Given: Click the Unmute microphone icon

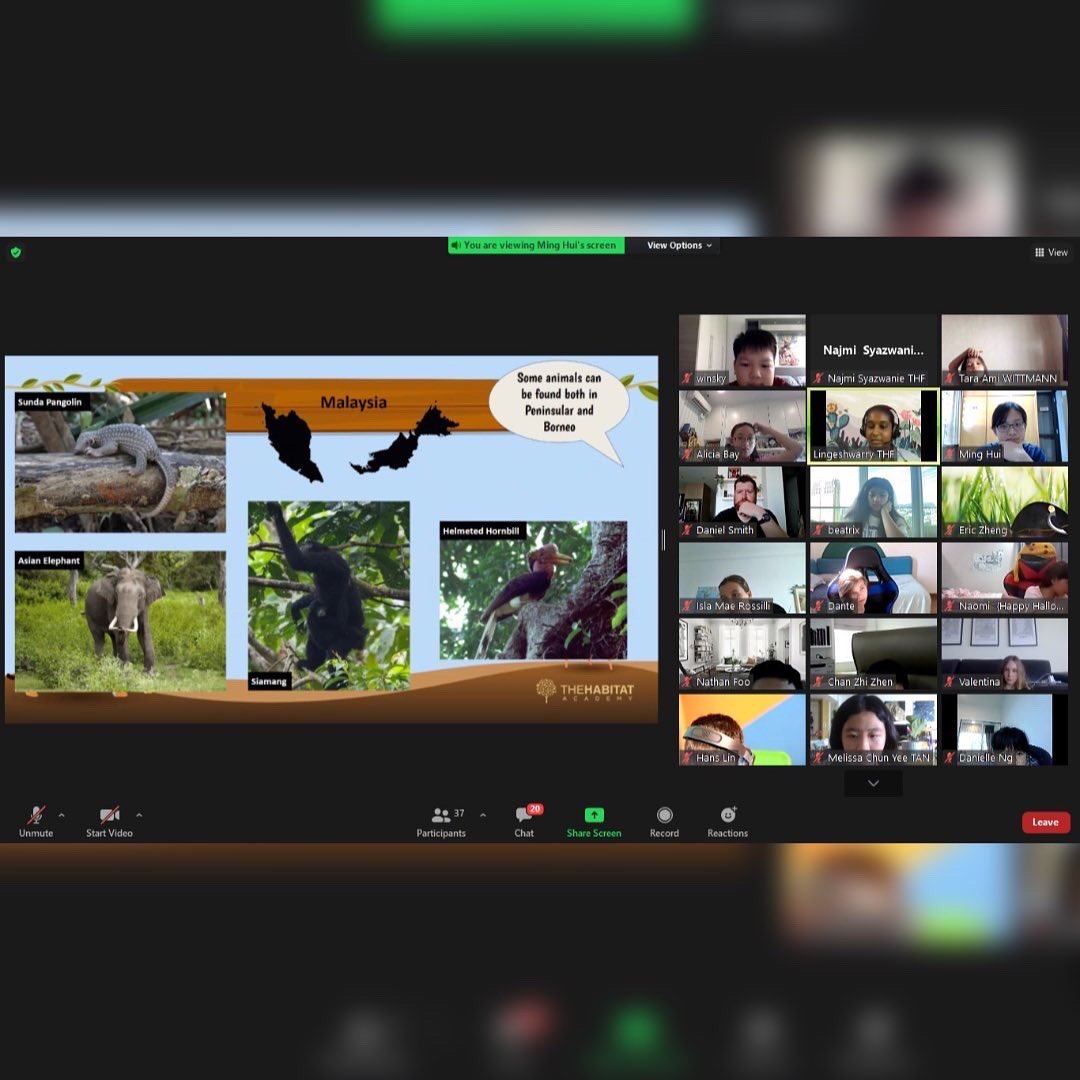Looking at the screenshot, I should [x=36, y=815].
